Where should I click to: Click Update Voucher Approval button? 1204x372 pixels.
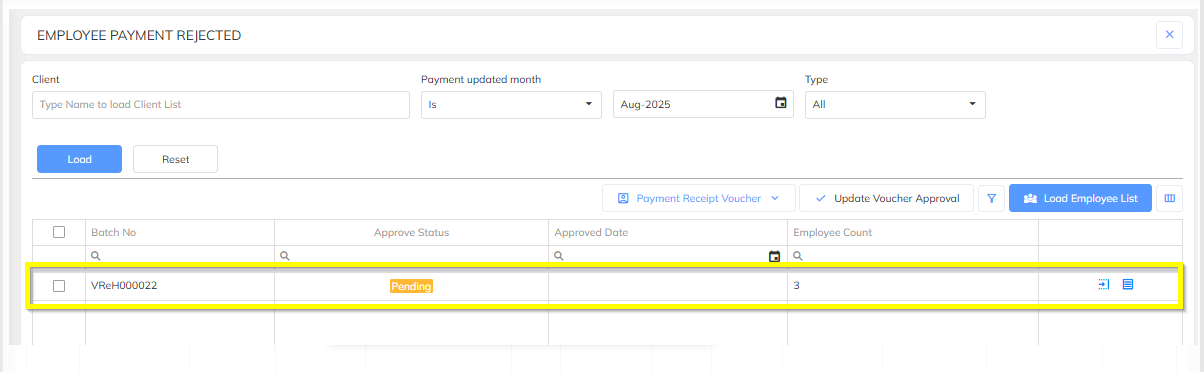pyautogui.click(x=886, y=199)
